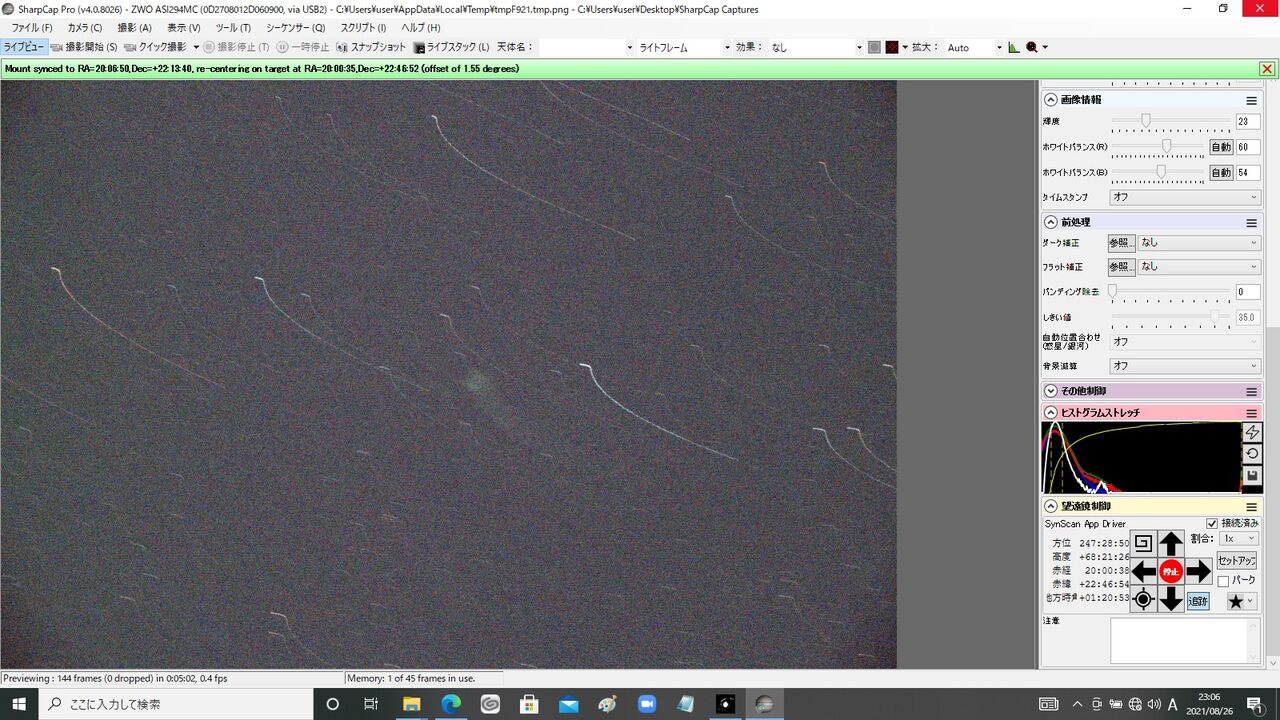Open the カメラ (C) menu
Viewport: 1280px width, 720px height.
click(x=84, y=28)
